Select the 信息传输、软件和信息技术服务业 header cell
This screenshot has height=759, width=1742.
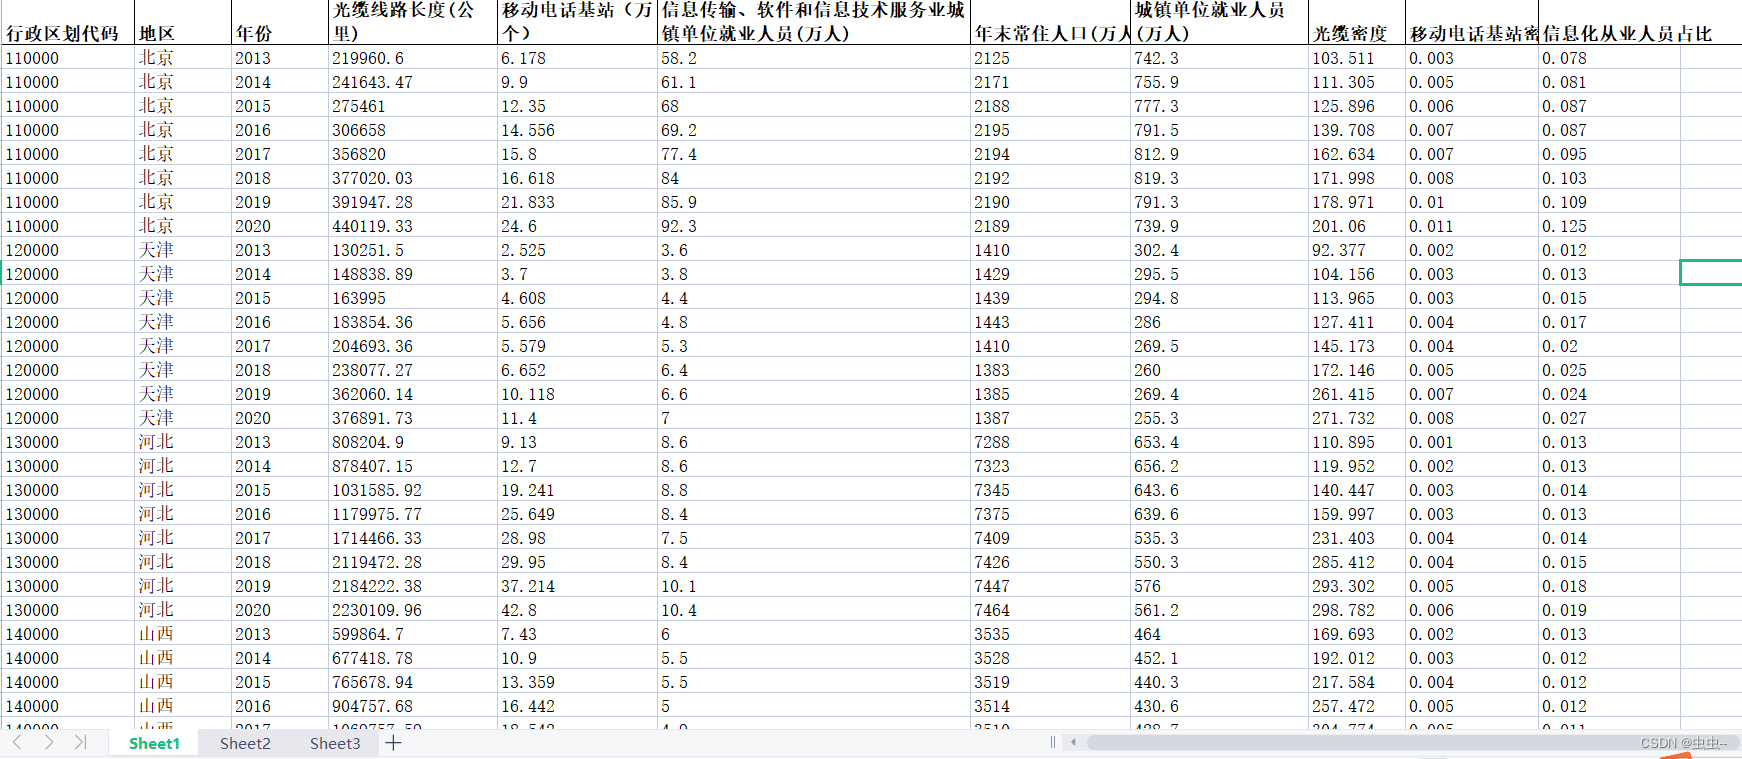tap(814, 22)
